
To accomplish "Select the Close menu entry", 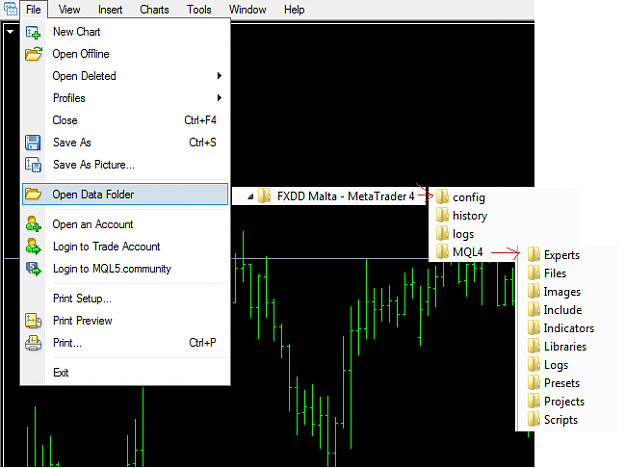I will pyautogui.click(x=125, y=120).
